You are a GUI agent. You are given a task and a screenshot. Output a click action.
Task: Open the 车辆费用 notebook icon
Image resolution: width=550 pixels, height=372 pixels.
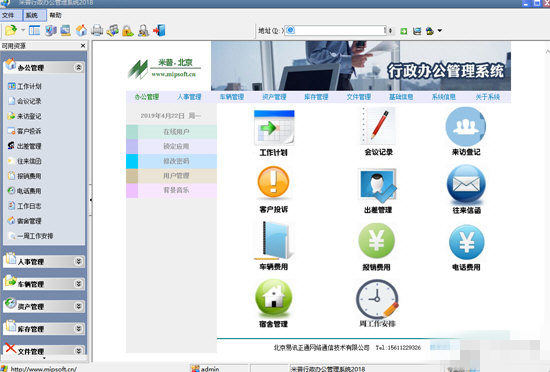[274, 241]
